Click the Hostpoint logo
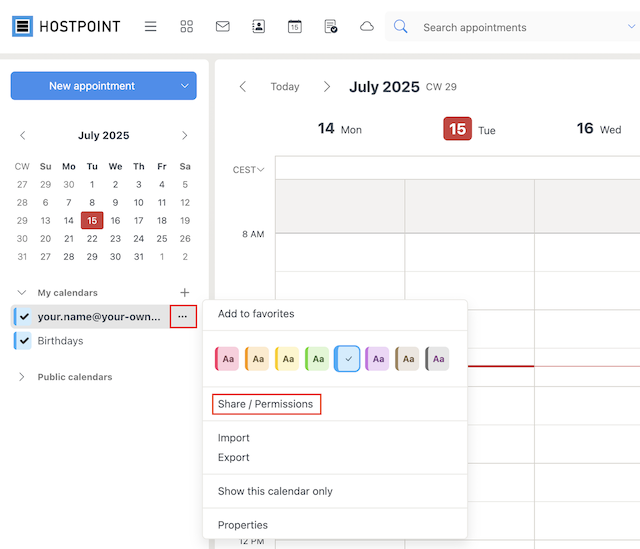640x549 pixels. [66, 27]
